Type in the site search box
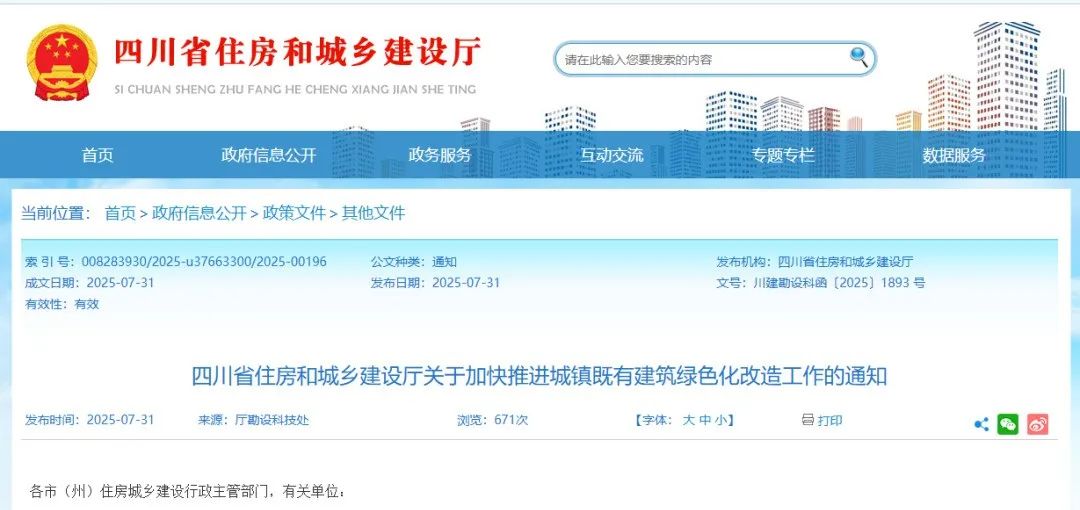 (700, 59)
